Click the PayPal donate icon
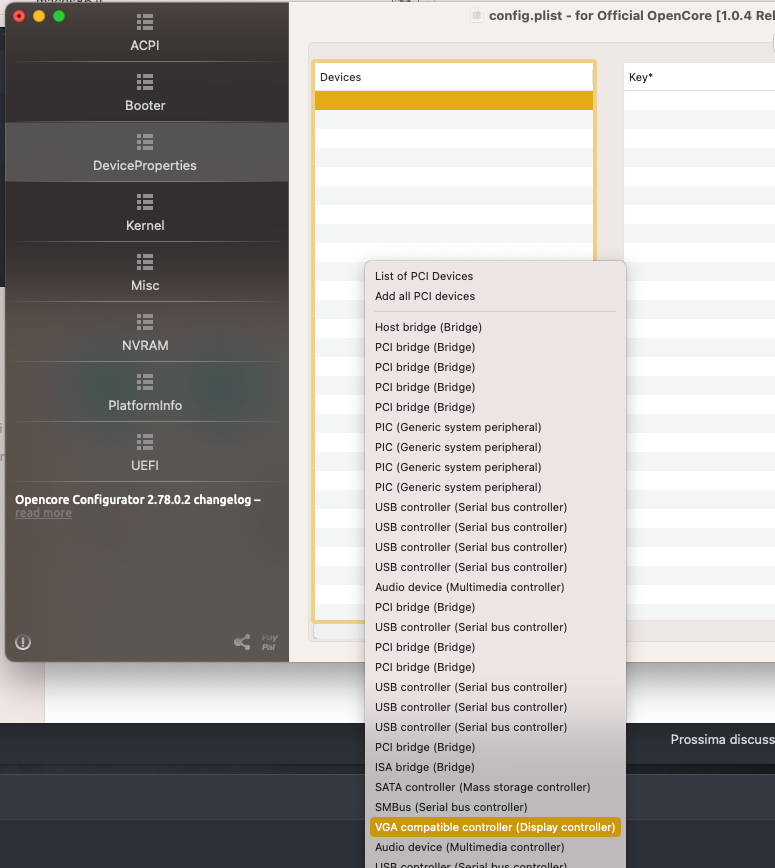The width and height of the screenshot is (775, 868). (269, 642)
